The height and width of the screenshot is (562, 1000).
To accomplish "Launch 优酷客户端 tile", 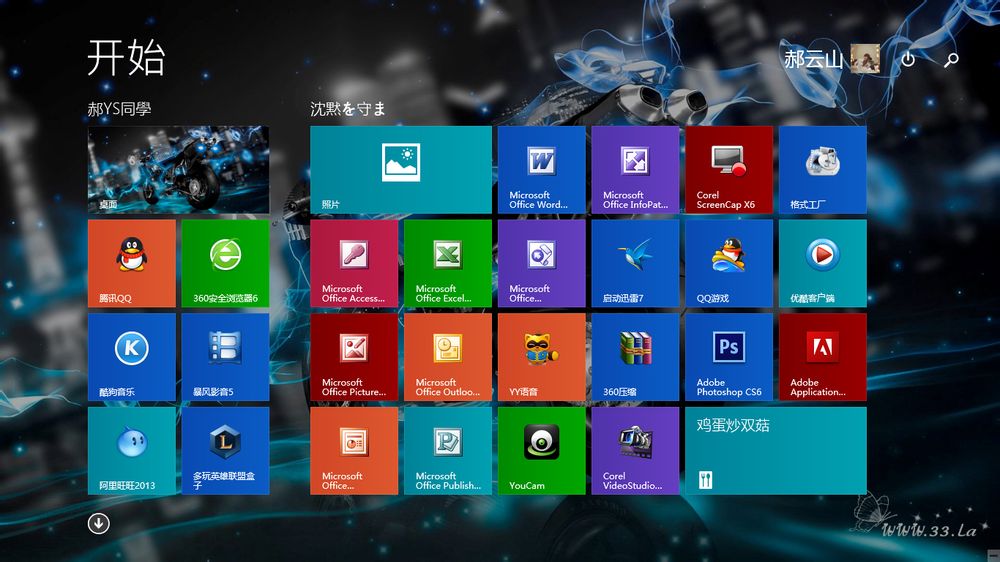I will 823,263.
